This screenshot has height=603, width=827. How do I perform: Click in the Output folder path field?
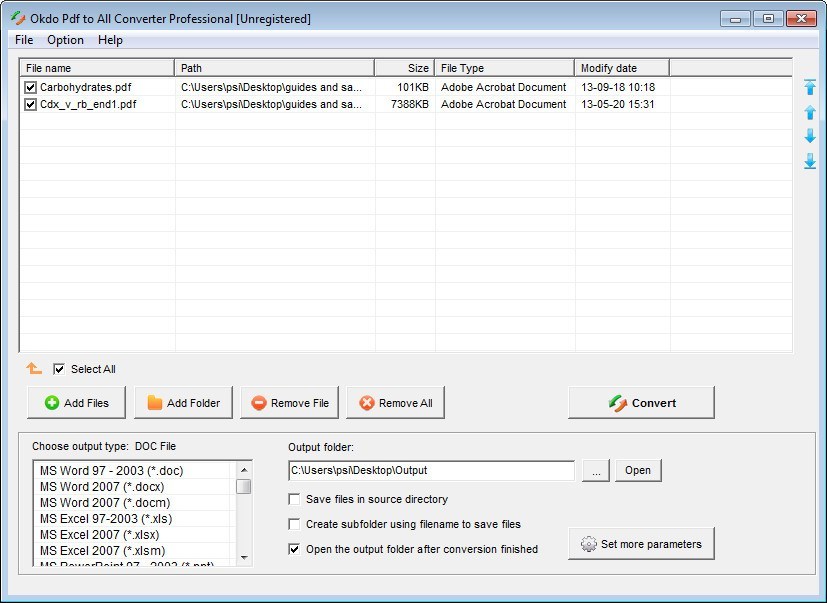coord(431,470)
